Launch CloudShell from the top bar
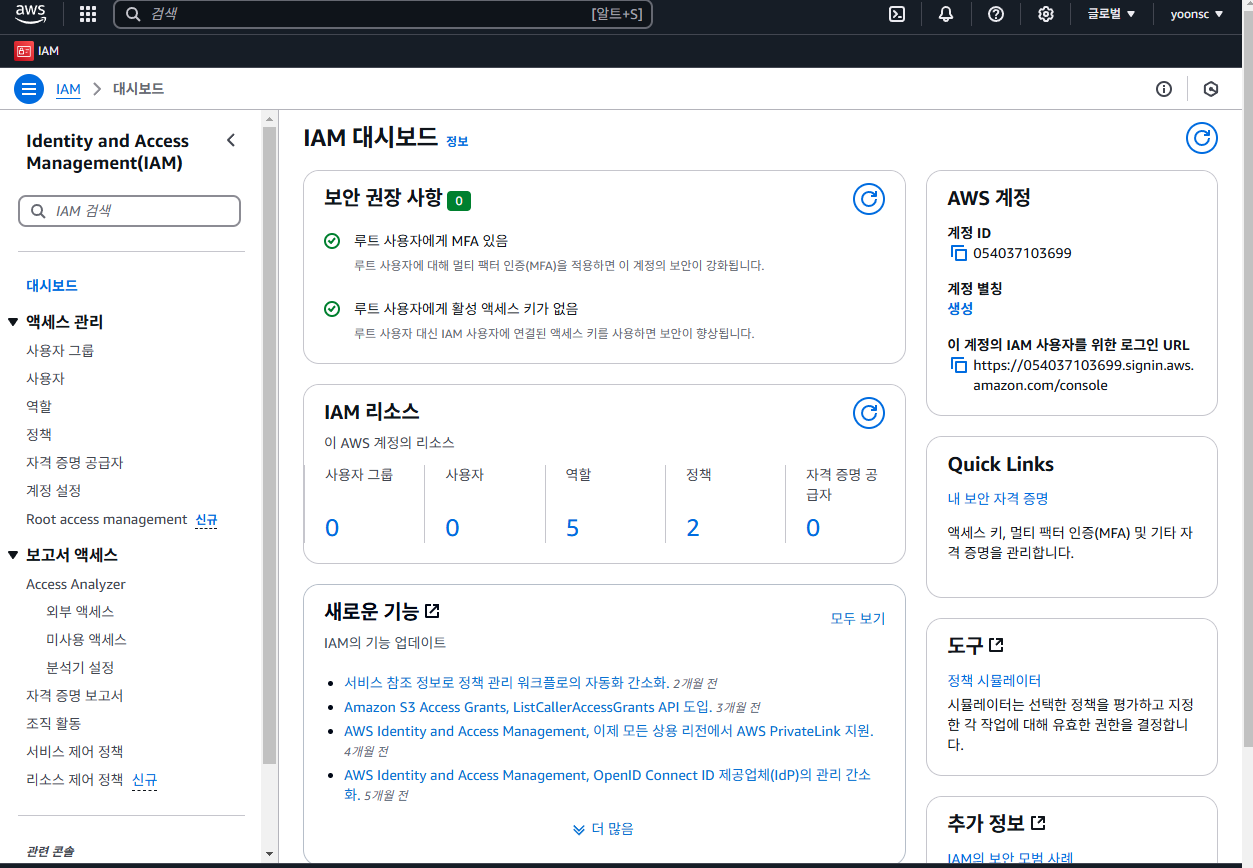This screenshot has height=868, width=1253. [x=898, y=14]
